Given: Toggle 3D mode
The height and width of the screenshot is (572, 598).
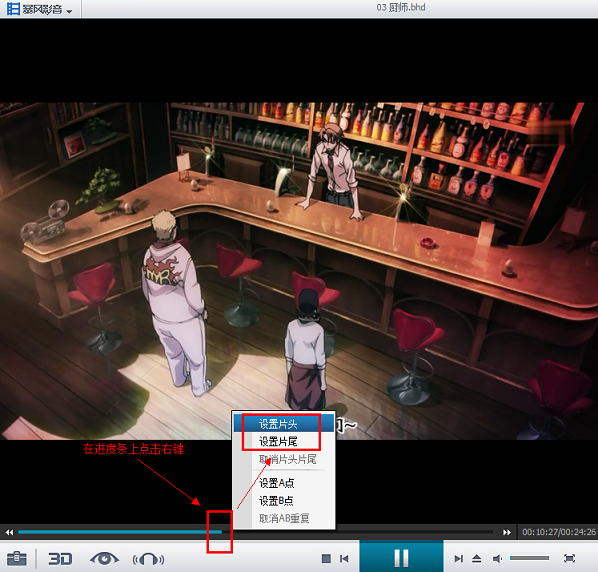Looking at the screenshot, I should click(x=60, y=559).
